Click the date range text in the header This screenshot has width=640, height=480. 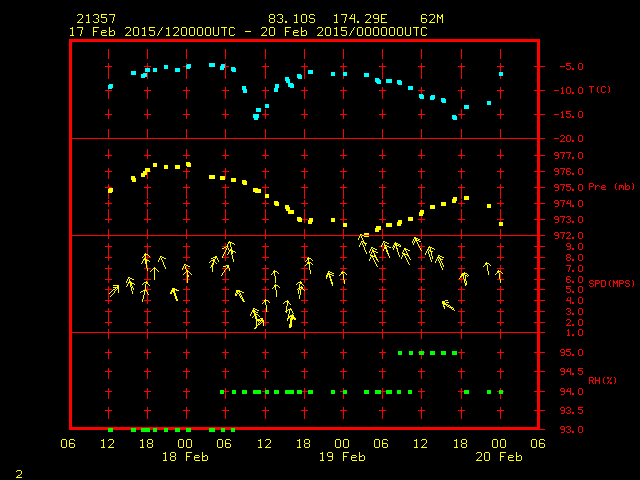click(x=248, y=32)
